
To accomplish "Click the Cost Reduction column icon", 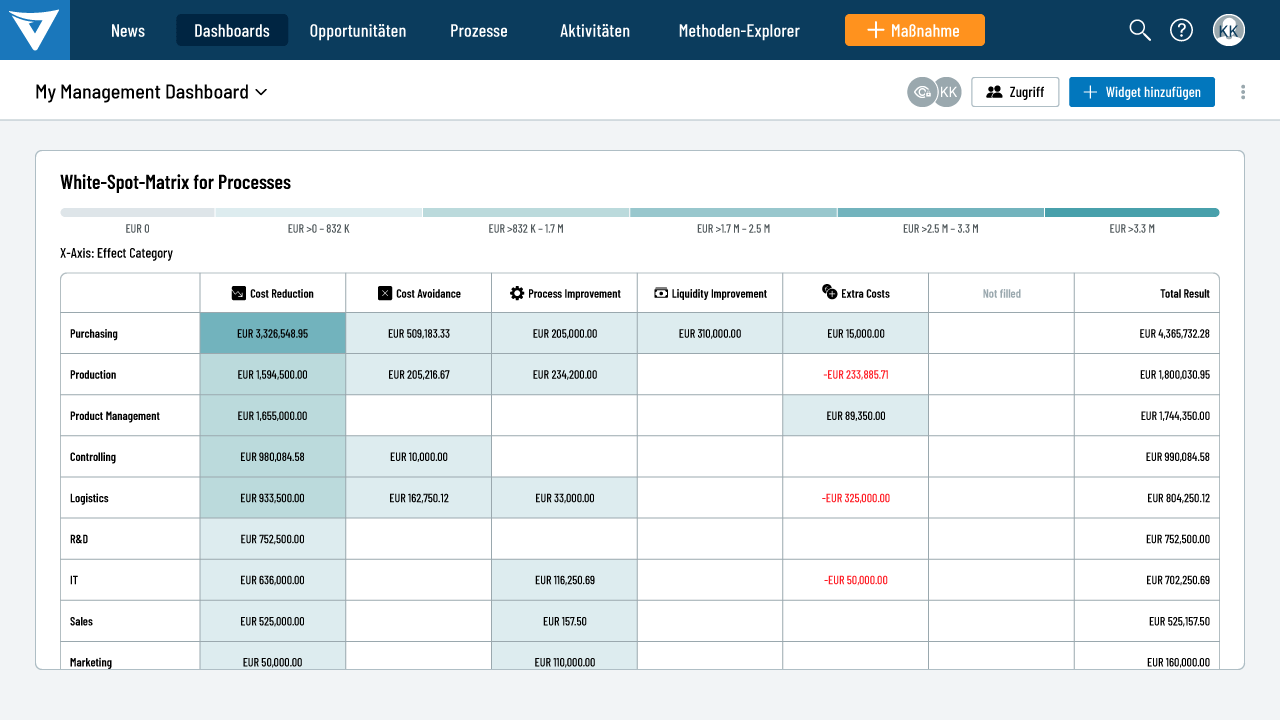I will [238, 293].
